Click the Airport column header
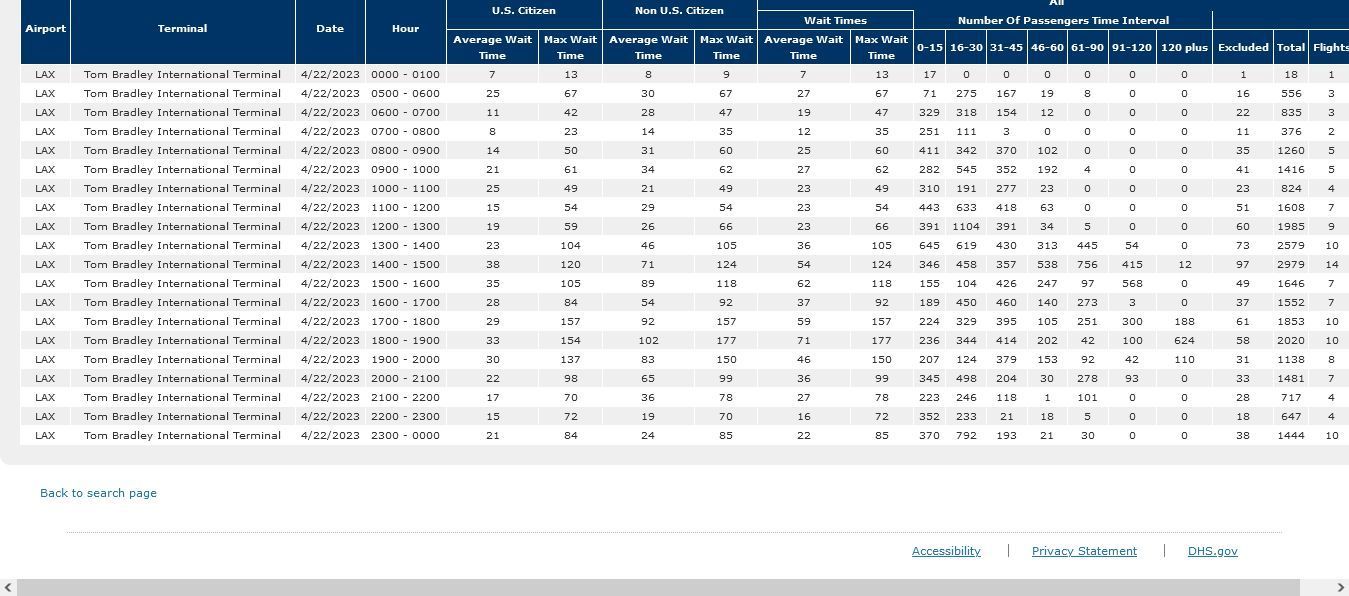This screenshot has width=1349, height=596. tap(45, 29)
